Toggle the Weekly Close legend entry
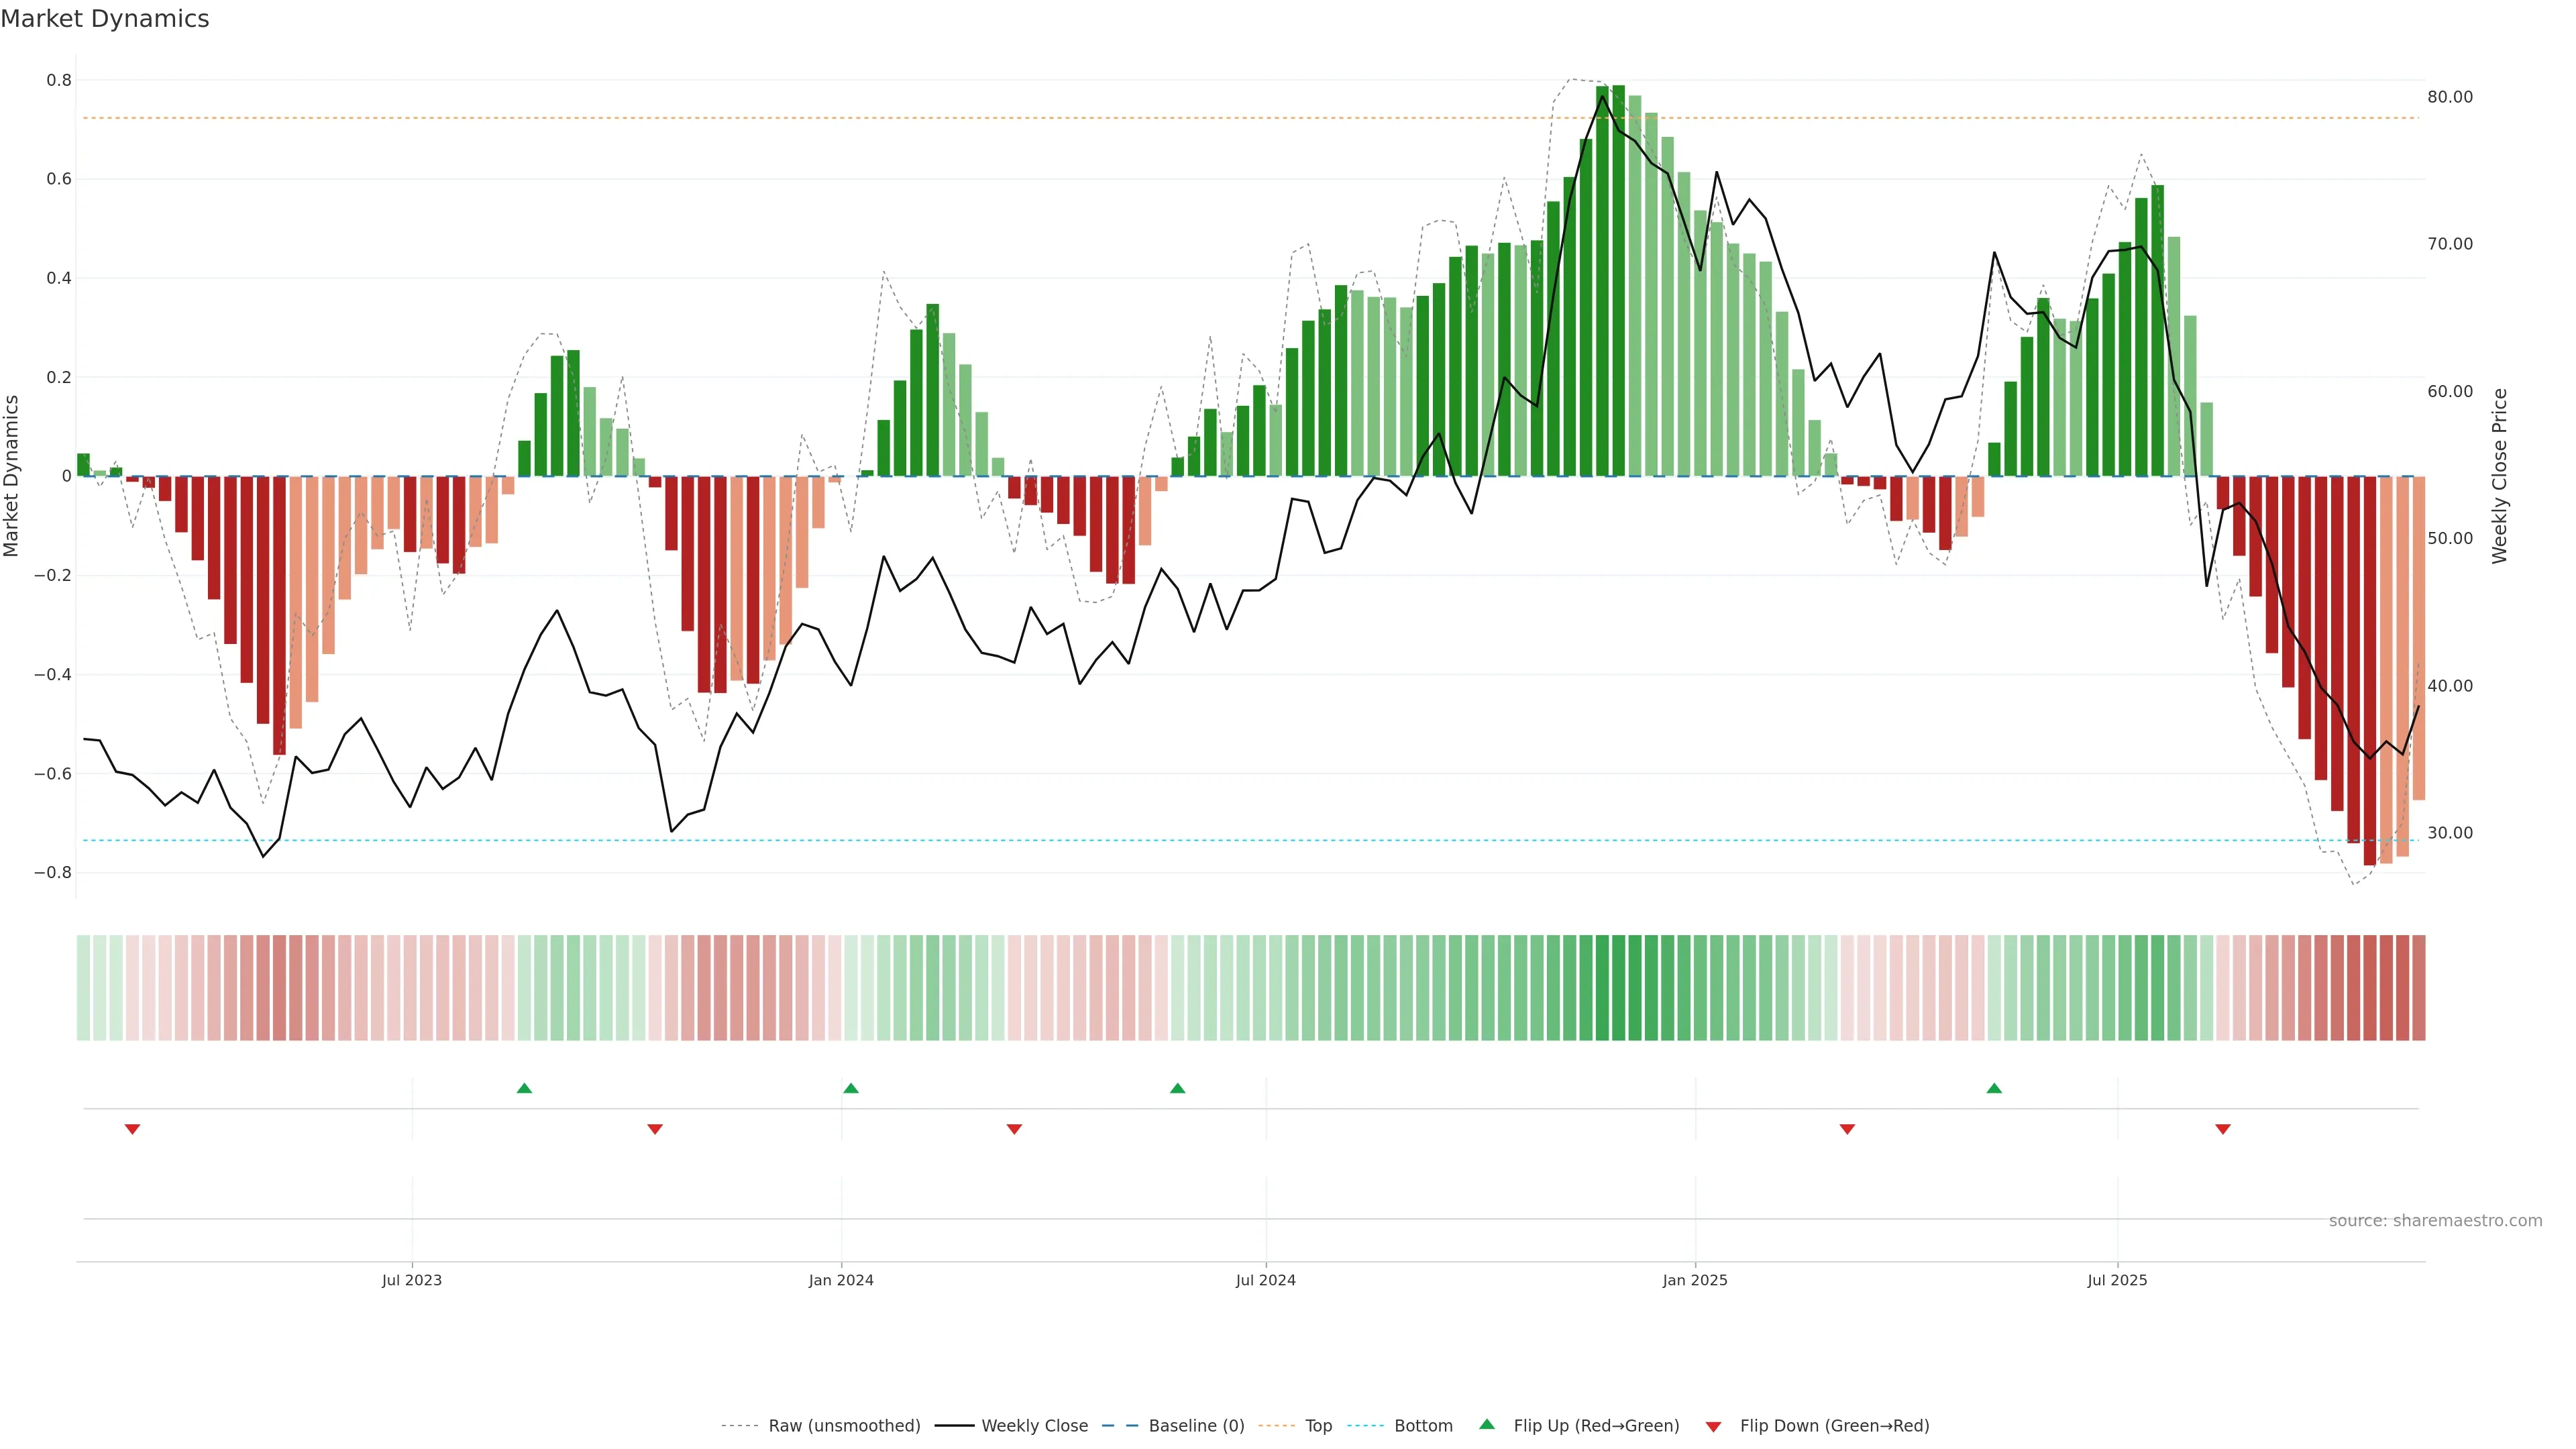This screenshot has width=2576, height=1449. coord(1034,1426)
